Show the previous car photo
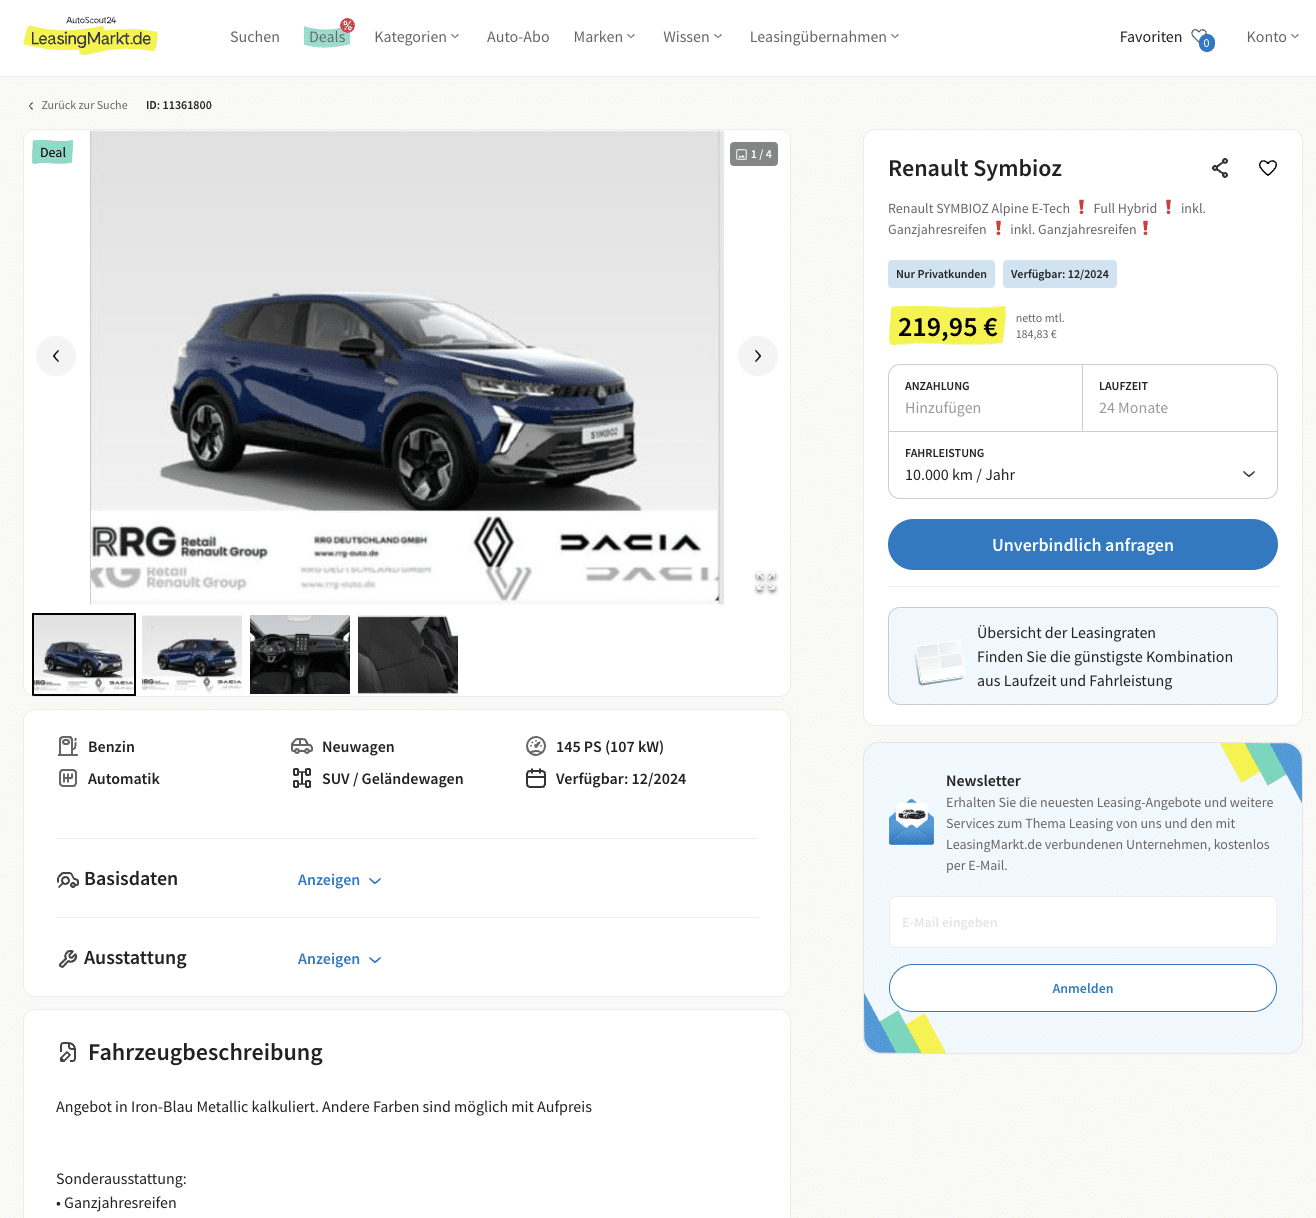1316x1218 pixels. 56,356
